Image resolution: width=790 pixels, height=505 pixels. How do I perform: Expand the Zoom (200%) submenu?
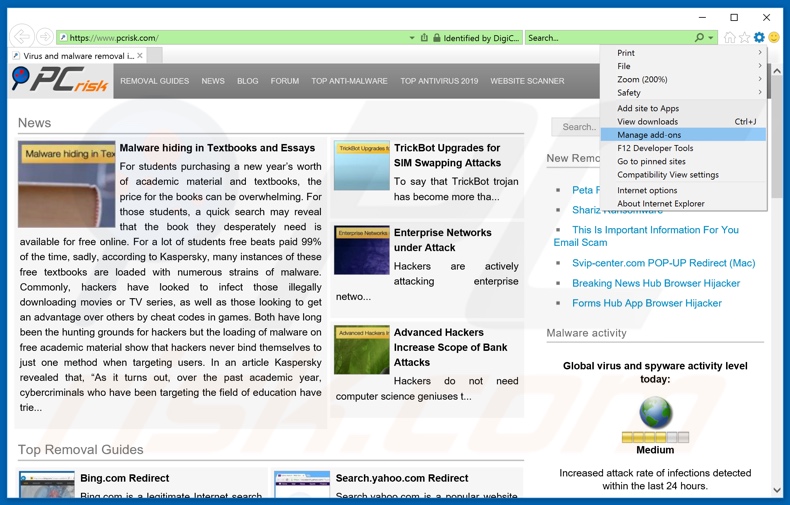(x=683, y=79)
